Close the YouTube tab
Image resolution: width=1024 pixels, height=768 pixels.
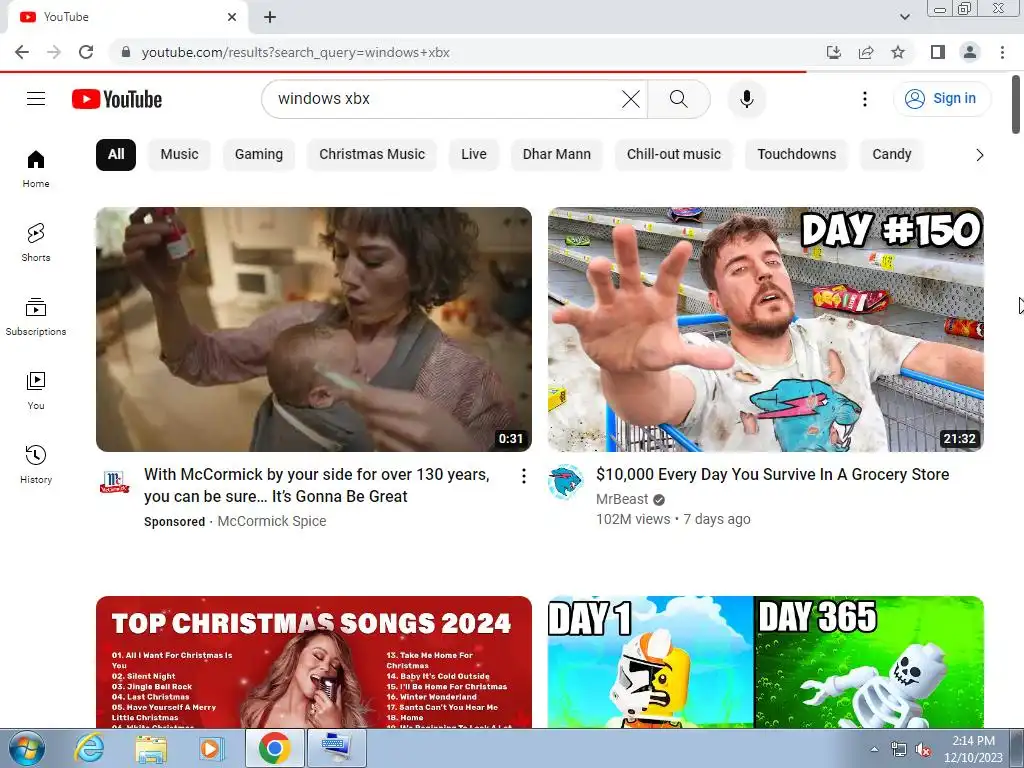pos(232,17)
